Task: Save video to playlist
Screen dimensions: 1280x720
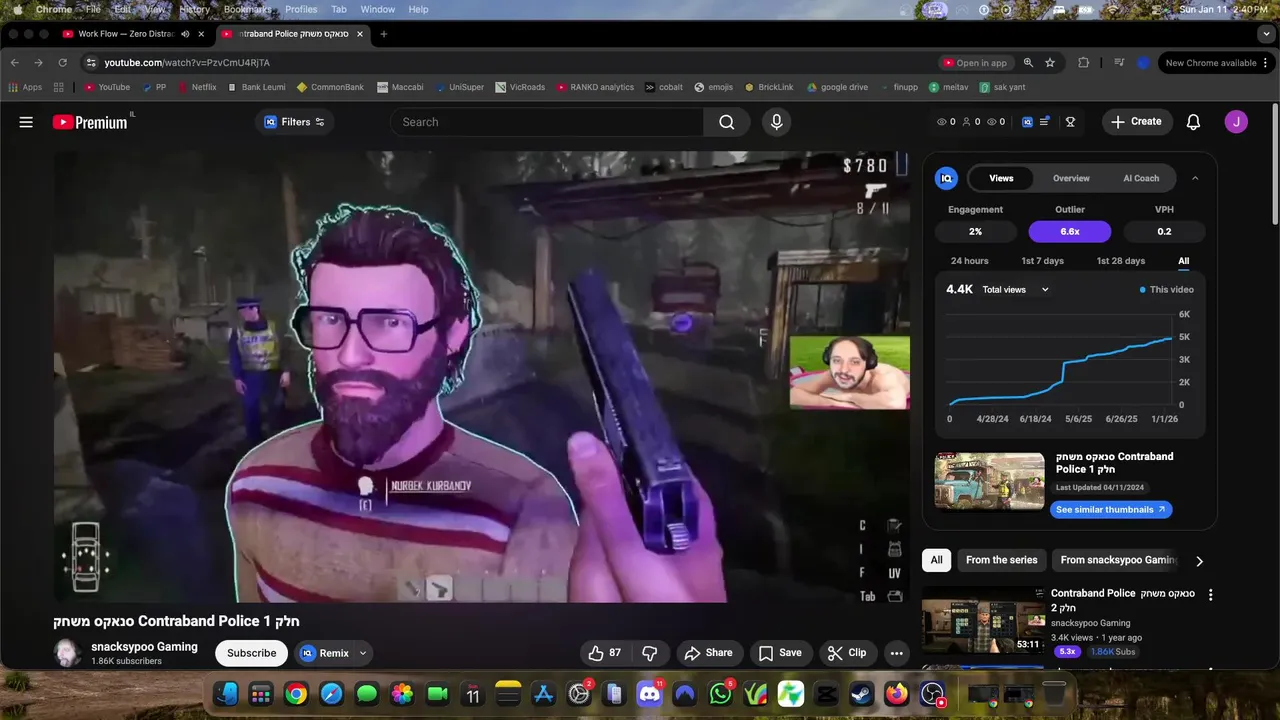Action: pyautogui.click(x=780, y=653)
